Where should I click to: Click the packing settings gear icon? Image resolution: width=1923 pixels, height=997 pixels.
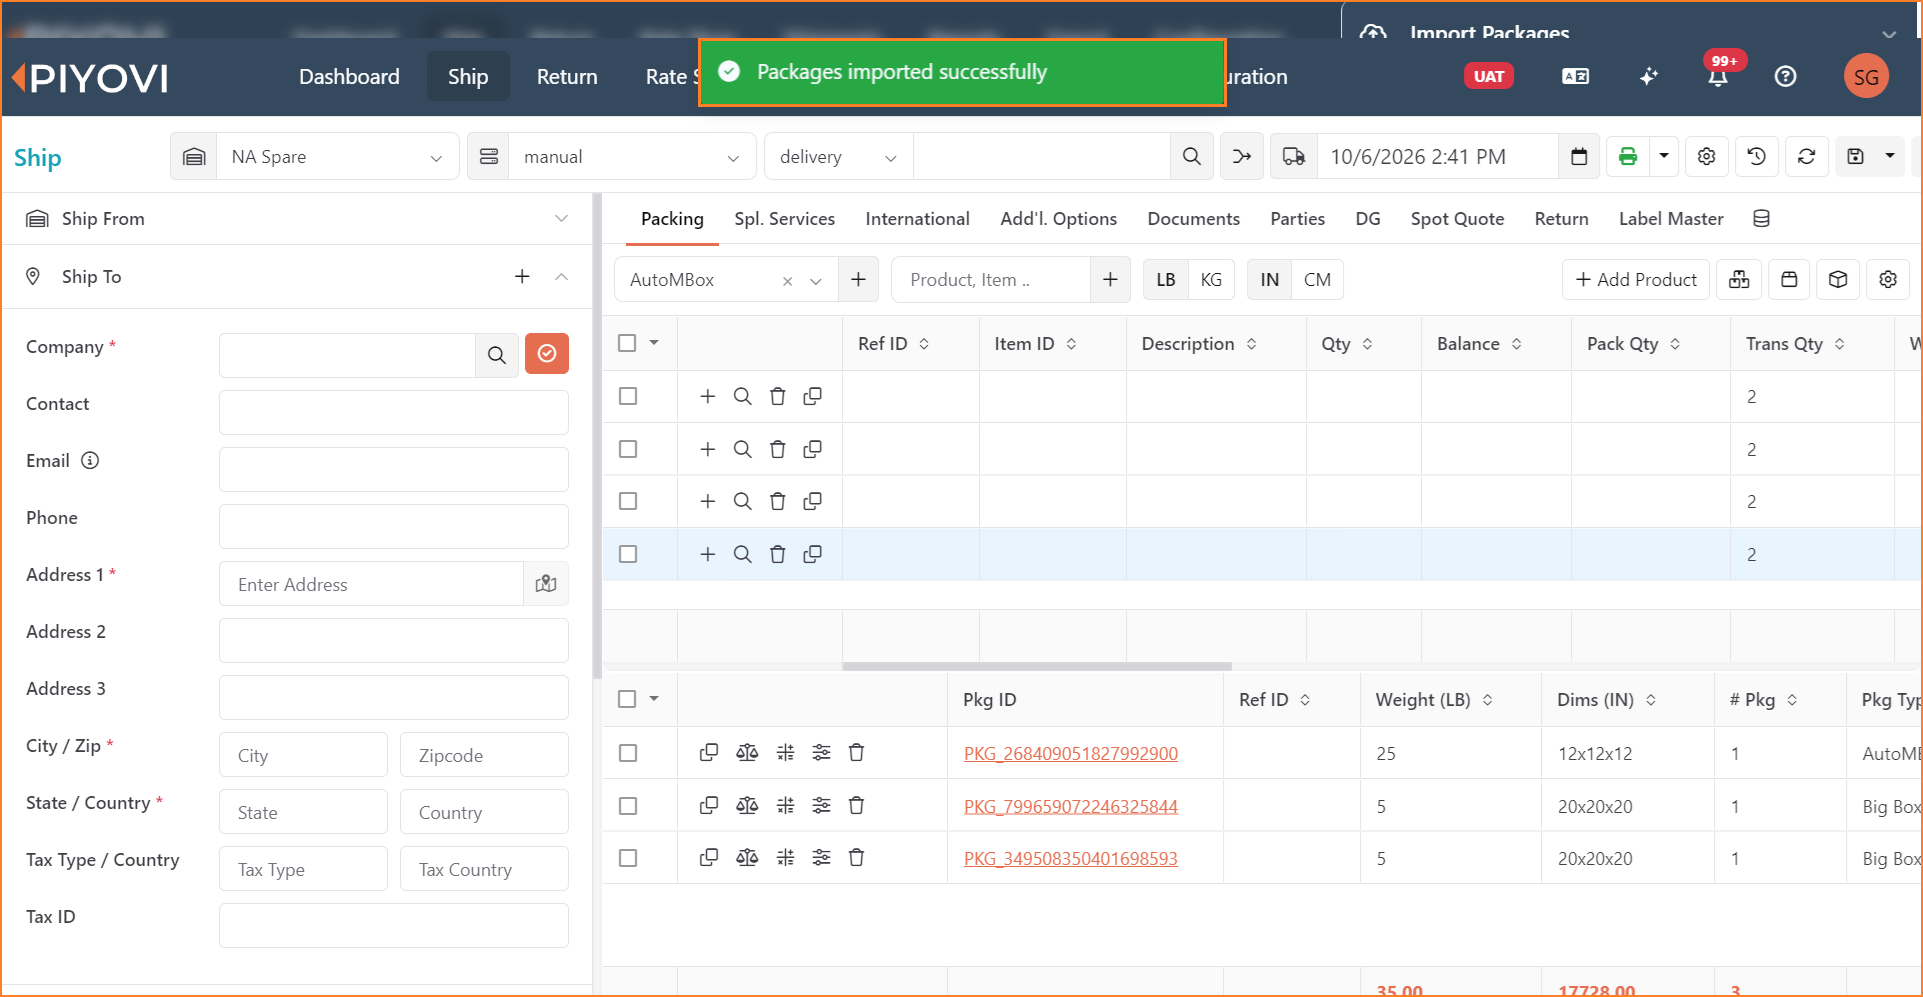point(1888,280)
